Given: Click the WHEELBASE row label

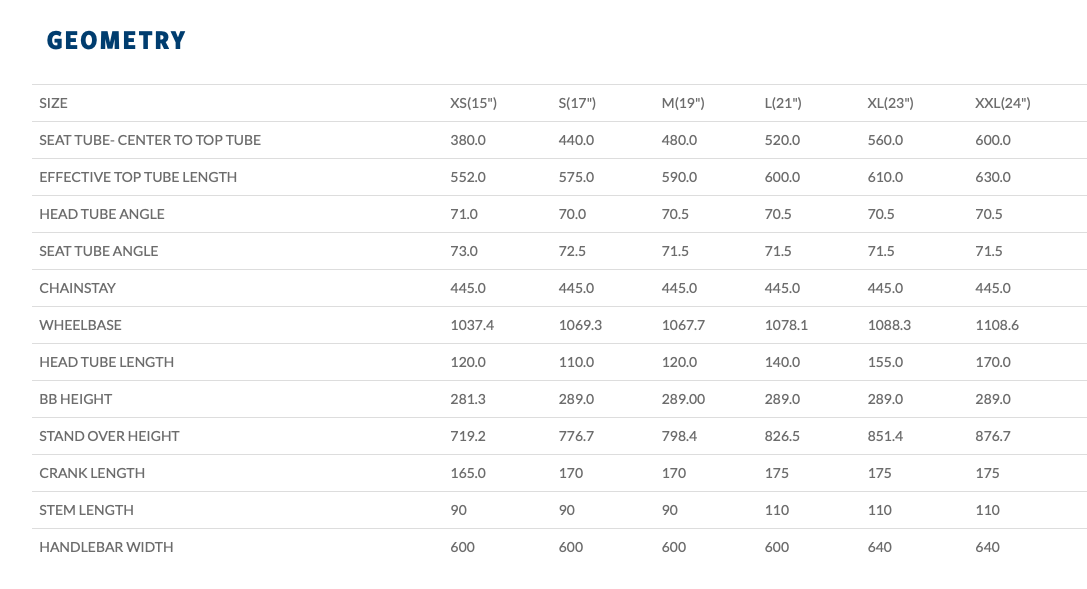Looking at the screenshot, I should coord(80,325).
